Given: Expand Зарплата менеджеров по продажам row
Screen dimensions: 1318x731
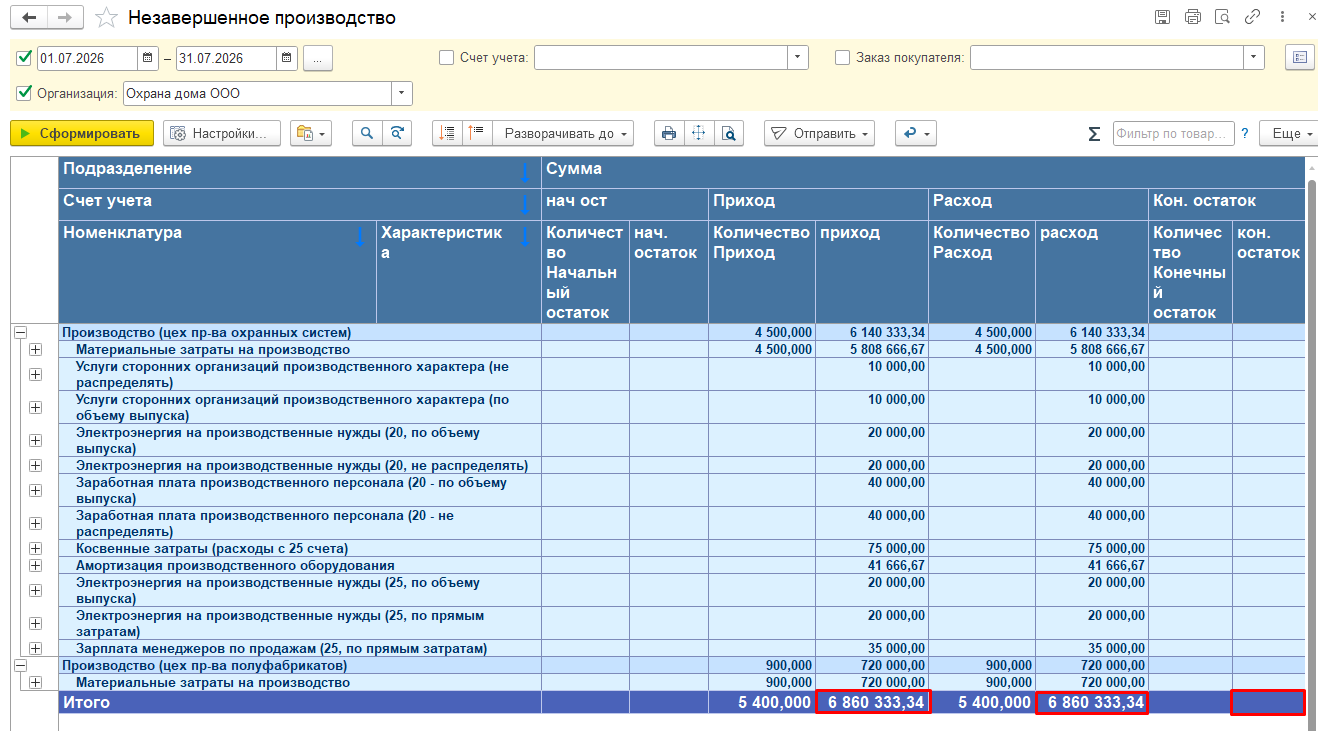Looking at the screenshot, I should (x=36, y=648).
